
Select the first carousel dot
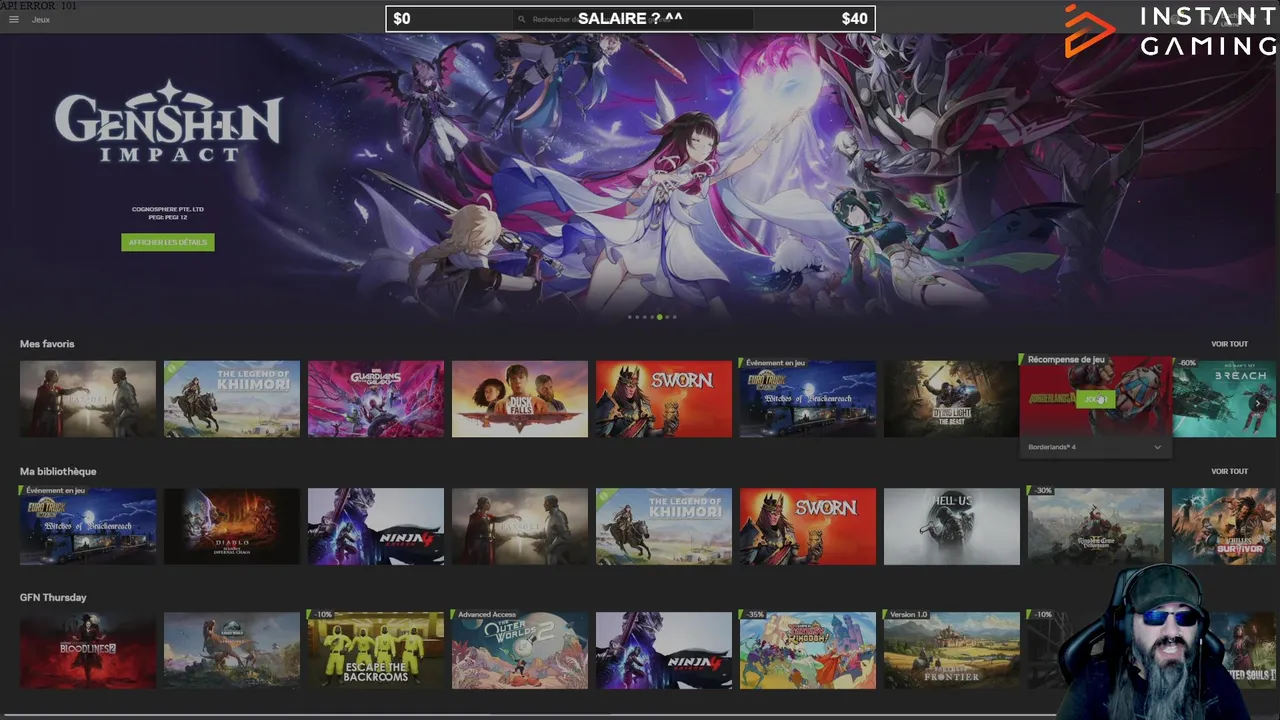629,317
